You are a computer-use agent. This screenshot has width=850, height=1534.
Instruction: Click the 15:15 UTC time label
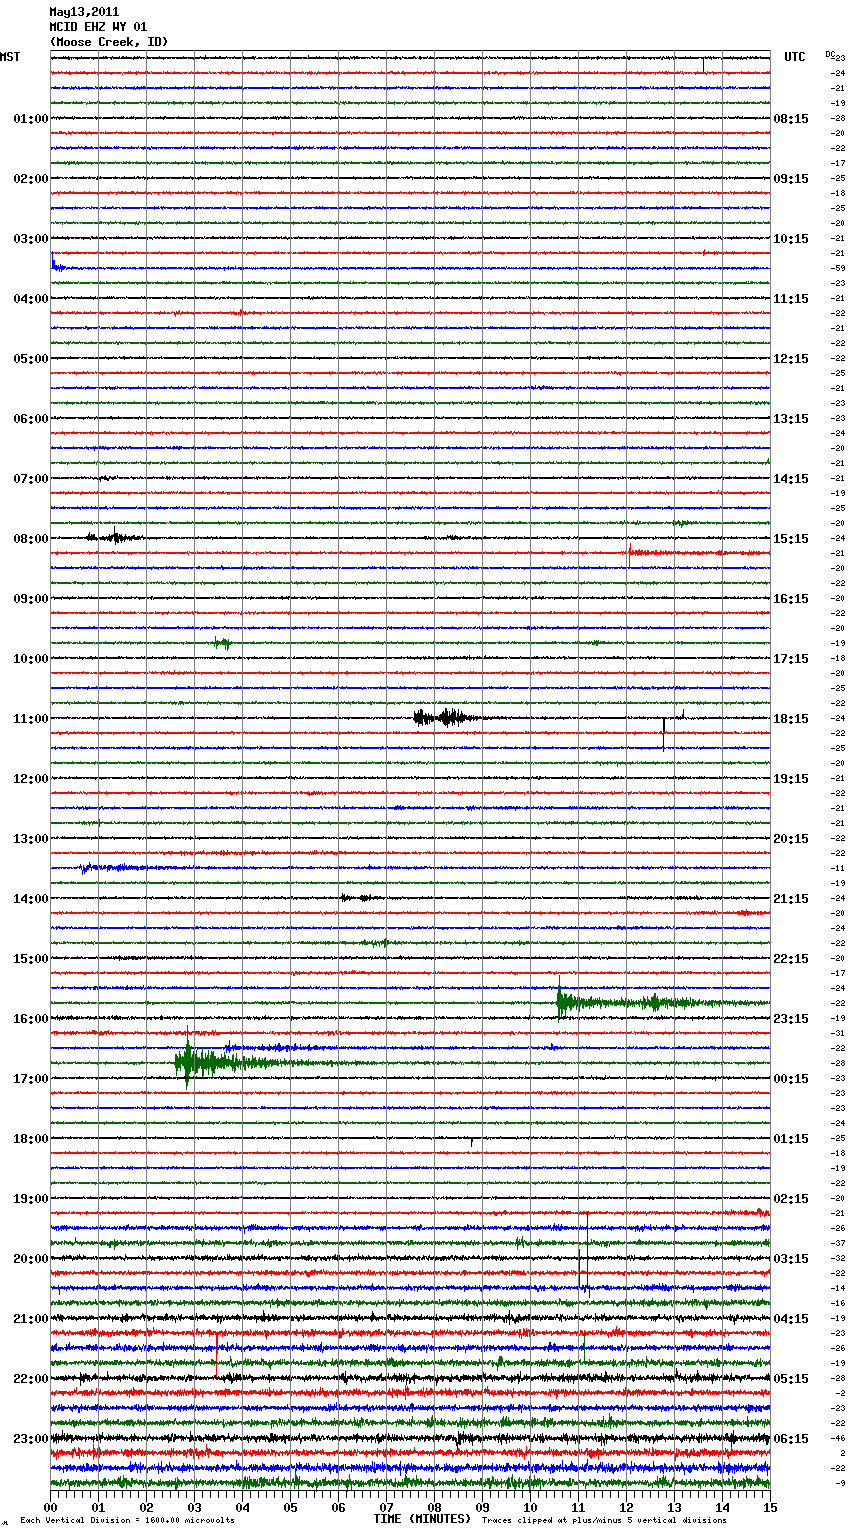pos(791,539)
